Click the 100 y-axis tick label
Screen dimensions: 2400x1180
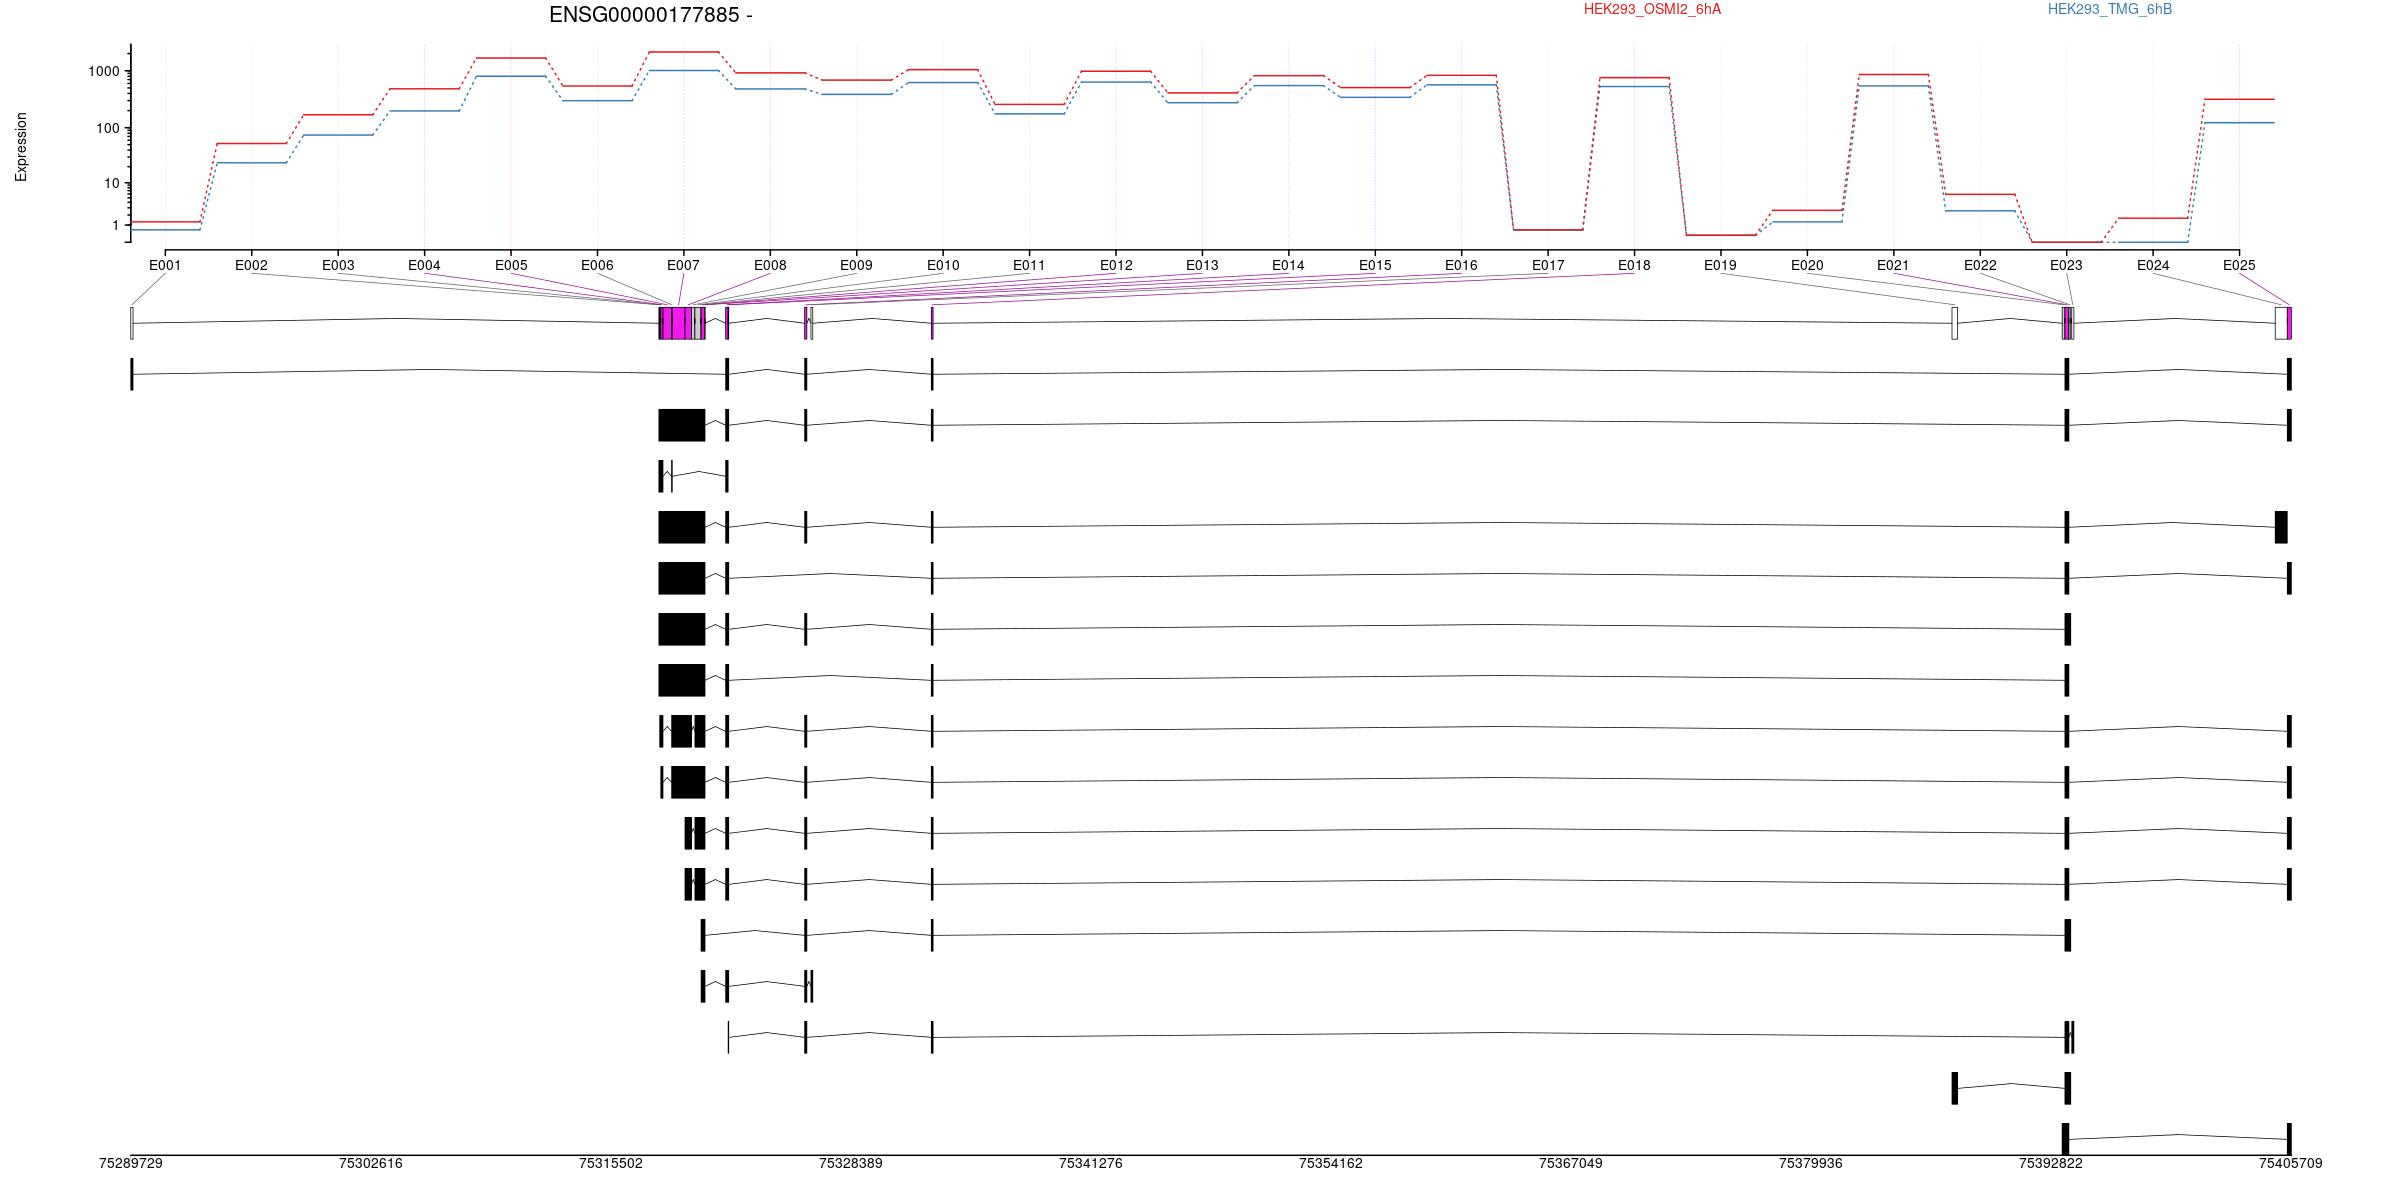[x=108, y=128]
